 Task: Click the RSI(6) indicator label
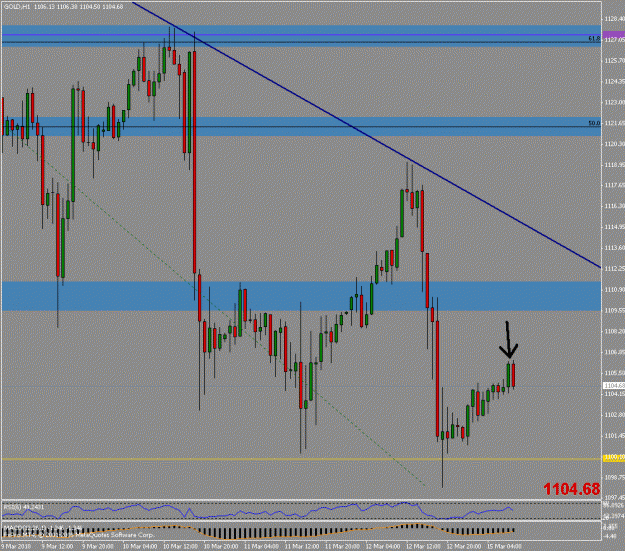click(x=23, y=507)
